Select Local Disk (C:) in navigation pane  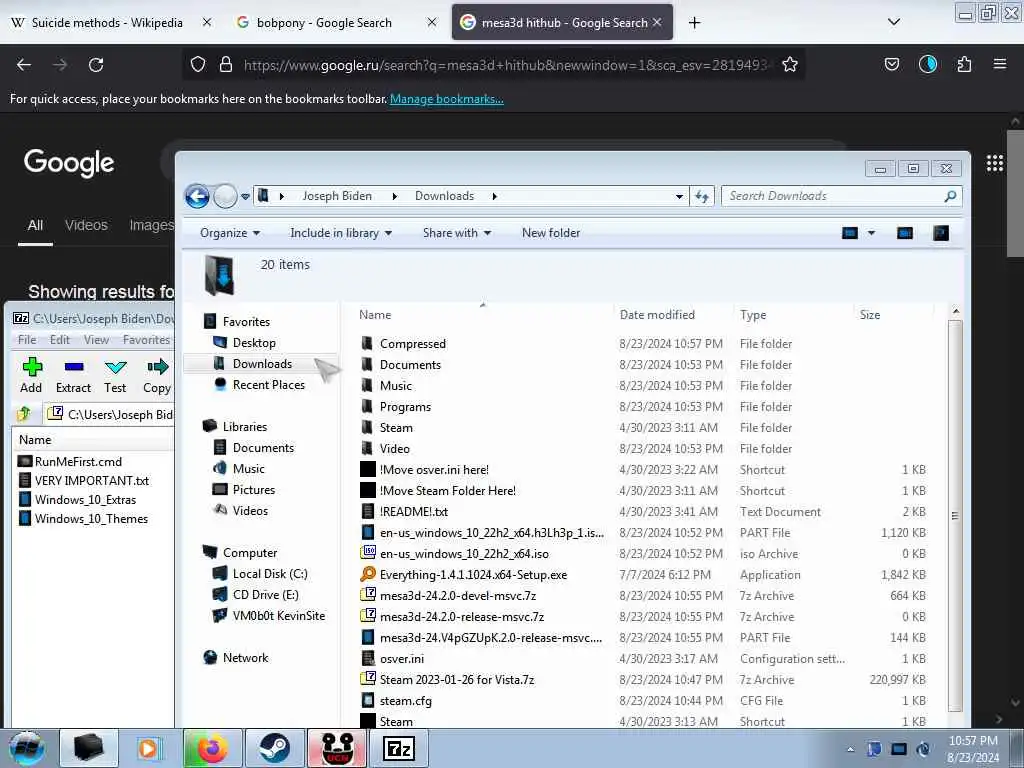tap(270, 574)
